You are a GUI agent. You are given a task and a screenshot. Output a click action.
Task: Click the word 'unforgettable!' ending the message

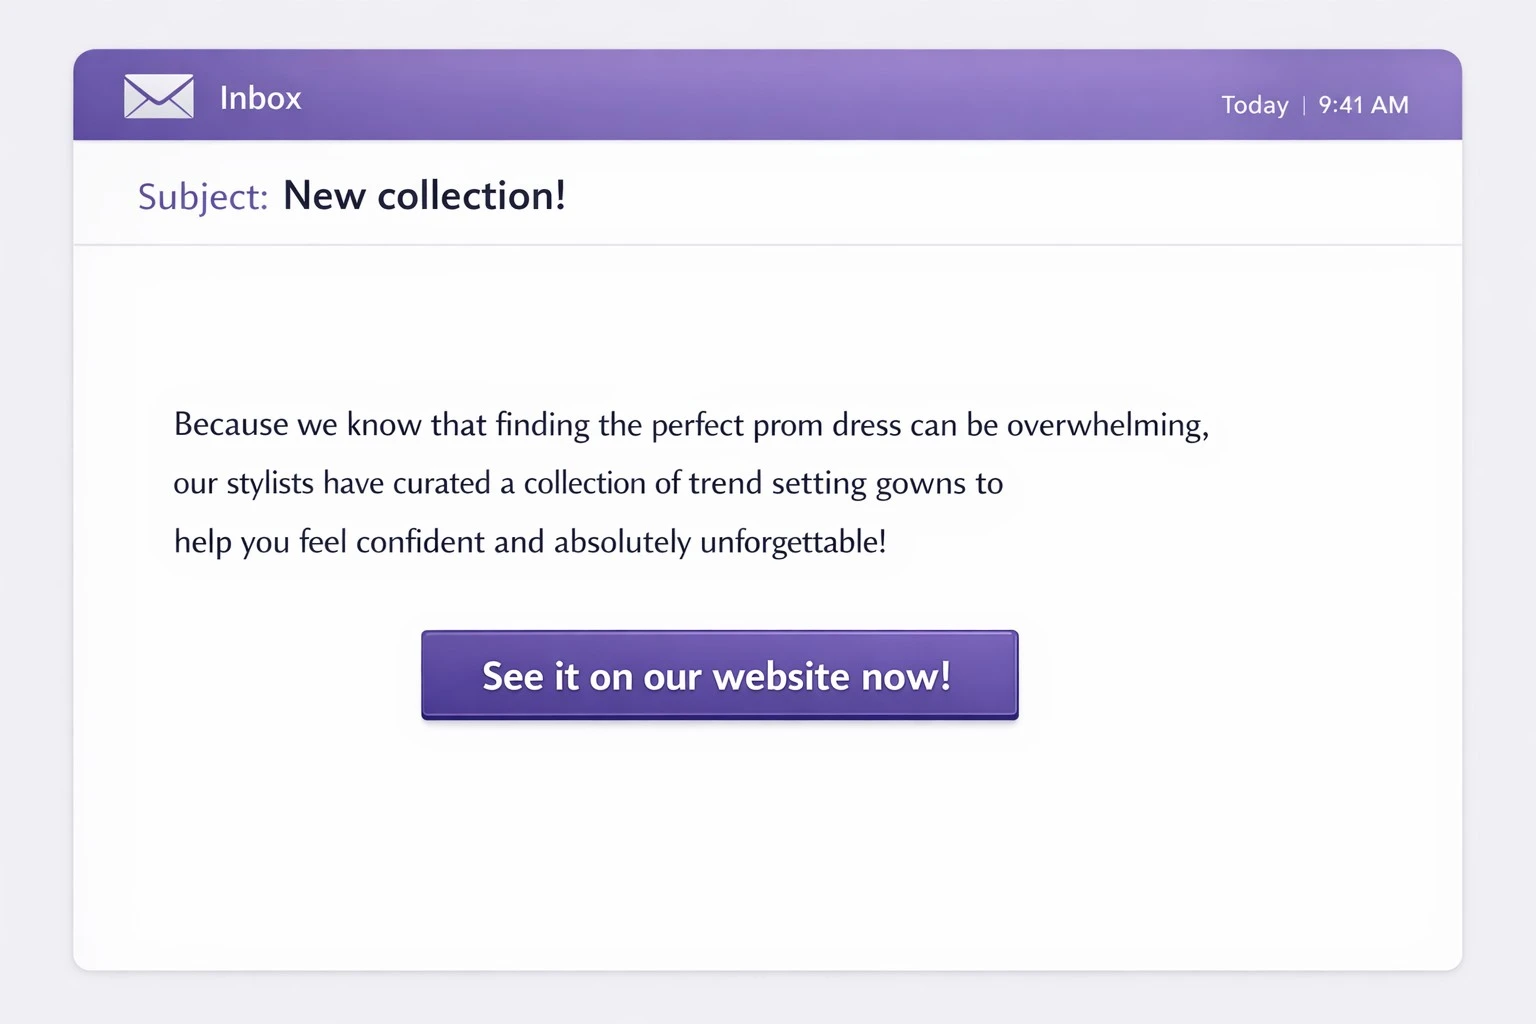pyautogui.click(x=793, y=542)
